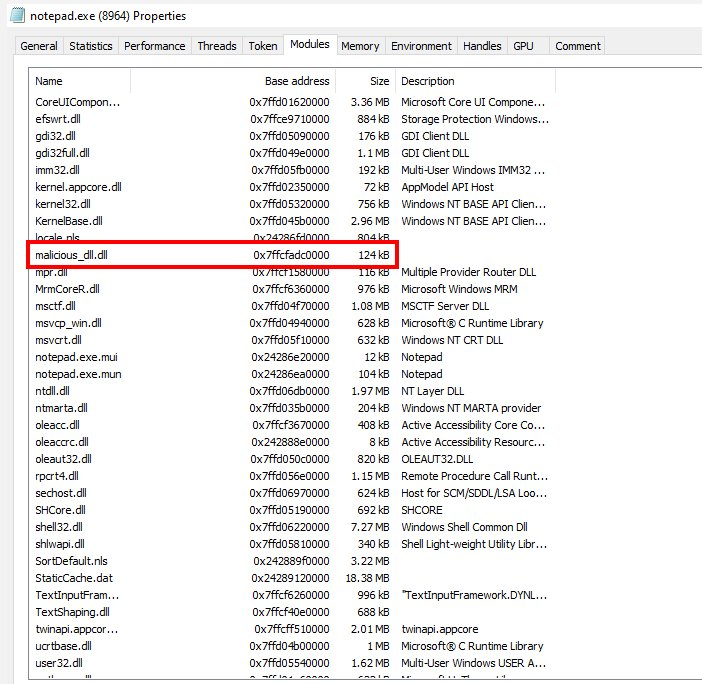This screenshot has height=684, width=702.
Task: Select rpcrt4.dll module
Action: click(x=291, y=476)
